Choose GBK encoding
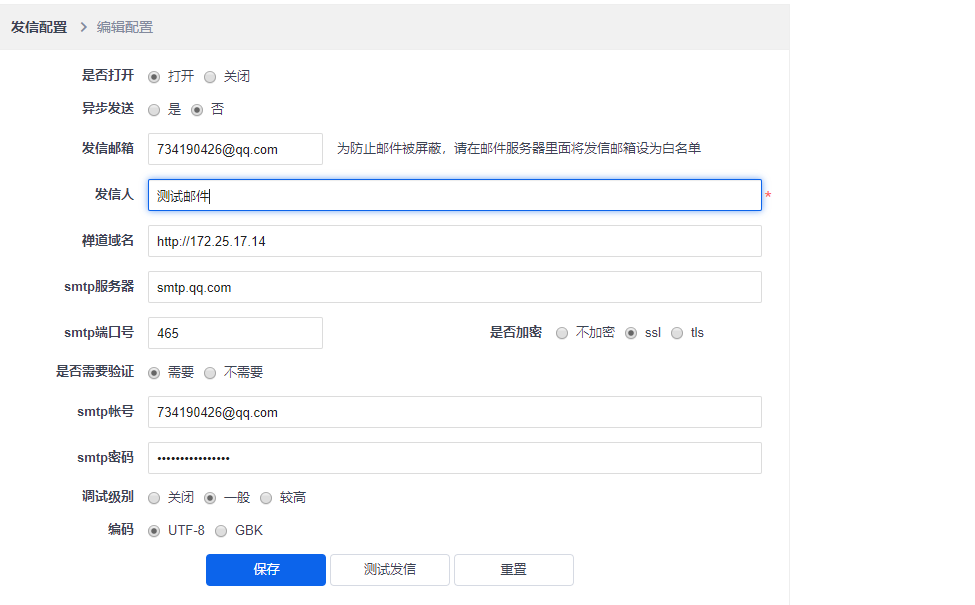The height and width of the screenshot is (605, 975). tap(221, 531)
